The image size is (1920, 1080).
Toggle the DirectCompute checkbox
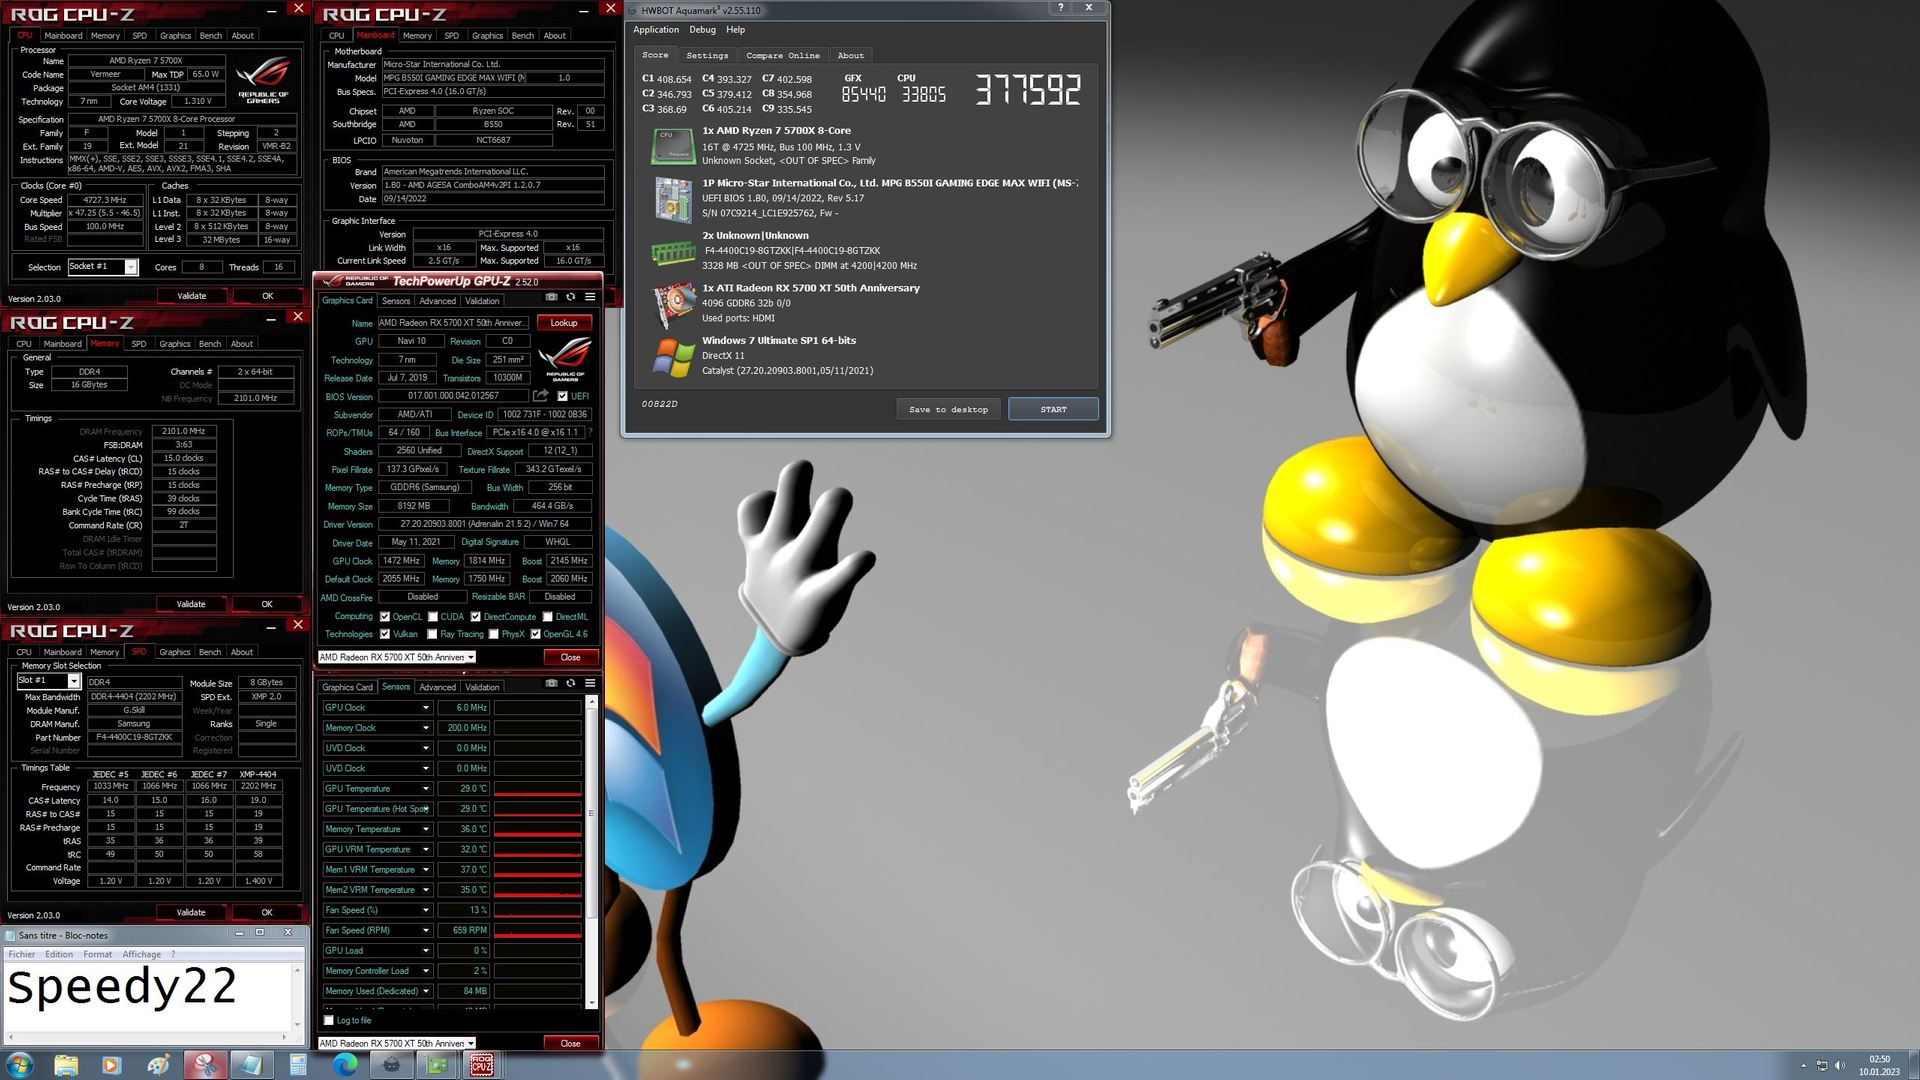(x=476, y=617)
